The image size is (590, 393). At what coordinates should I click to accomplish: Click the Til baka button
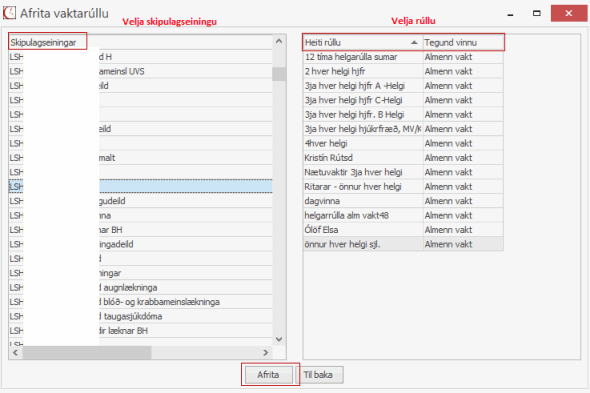(x=318, y=375)
